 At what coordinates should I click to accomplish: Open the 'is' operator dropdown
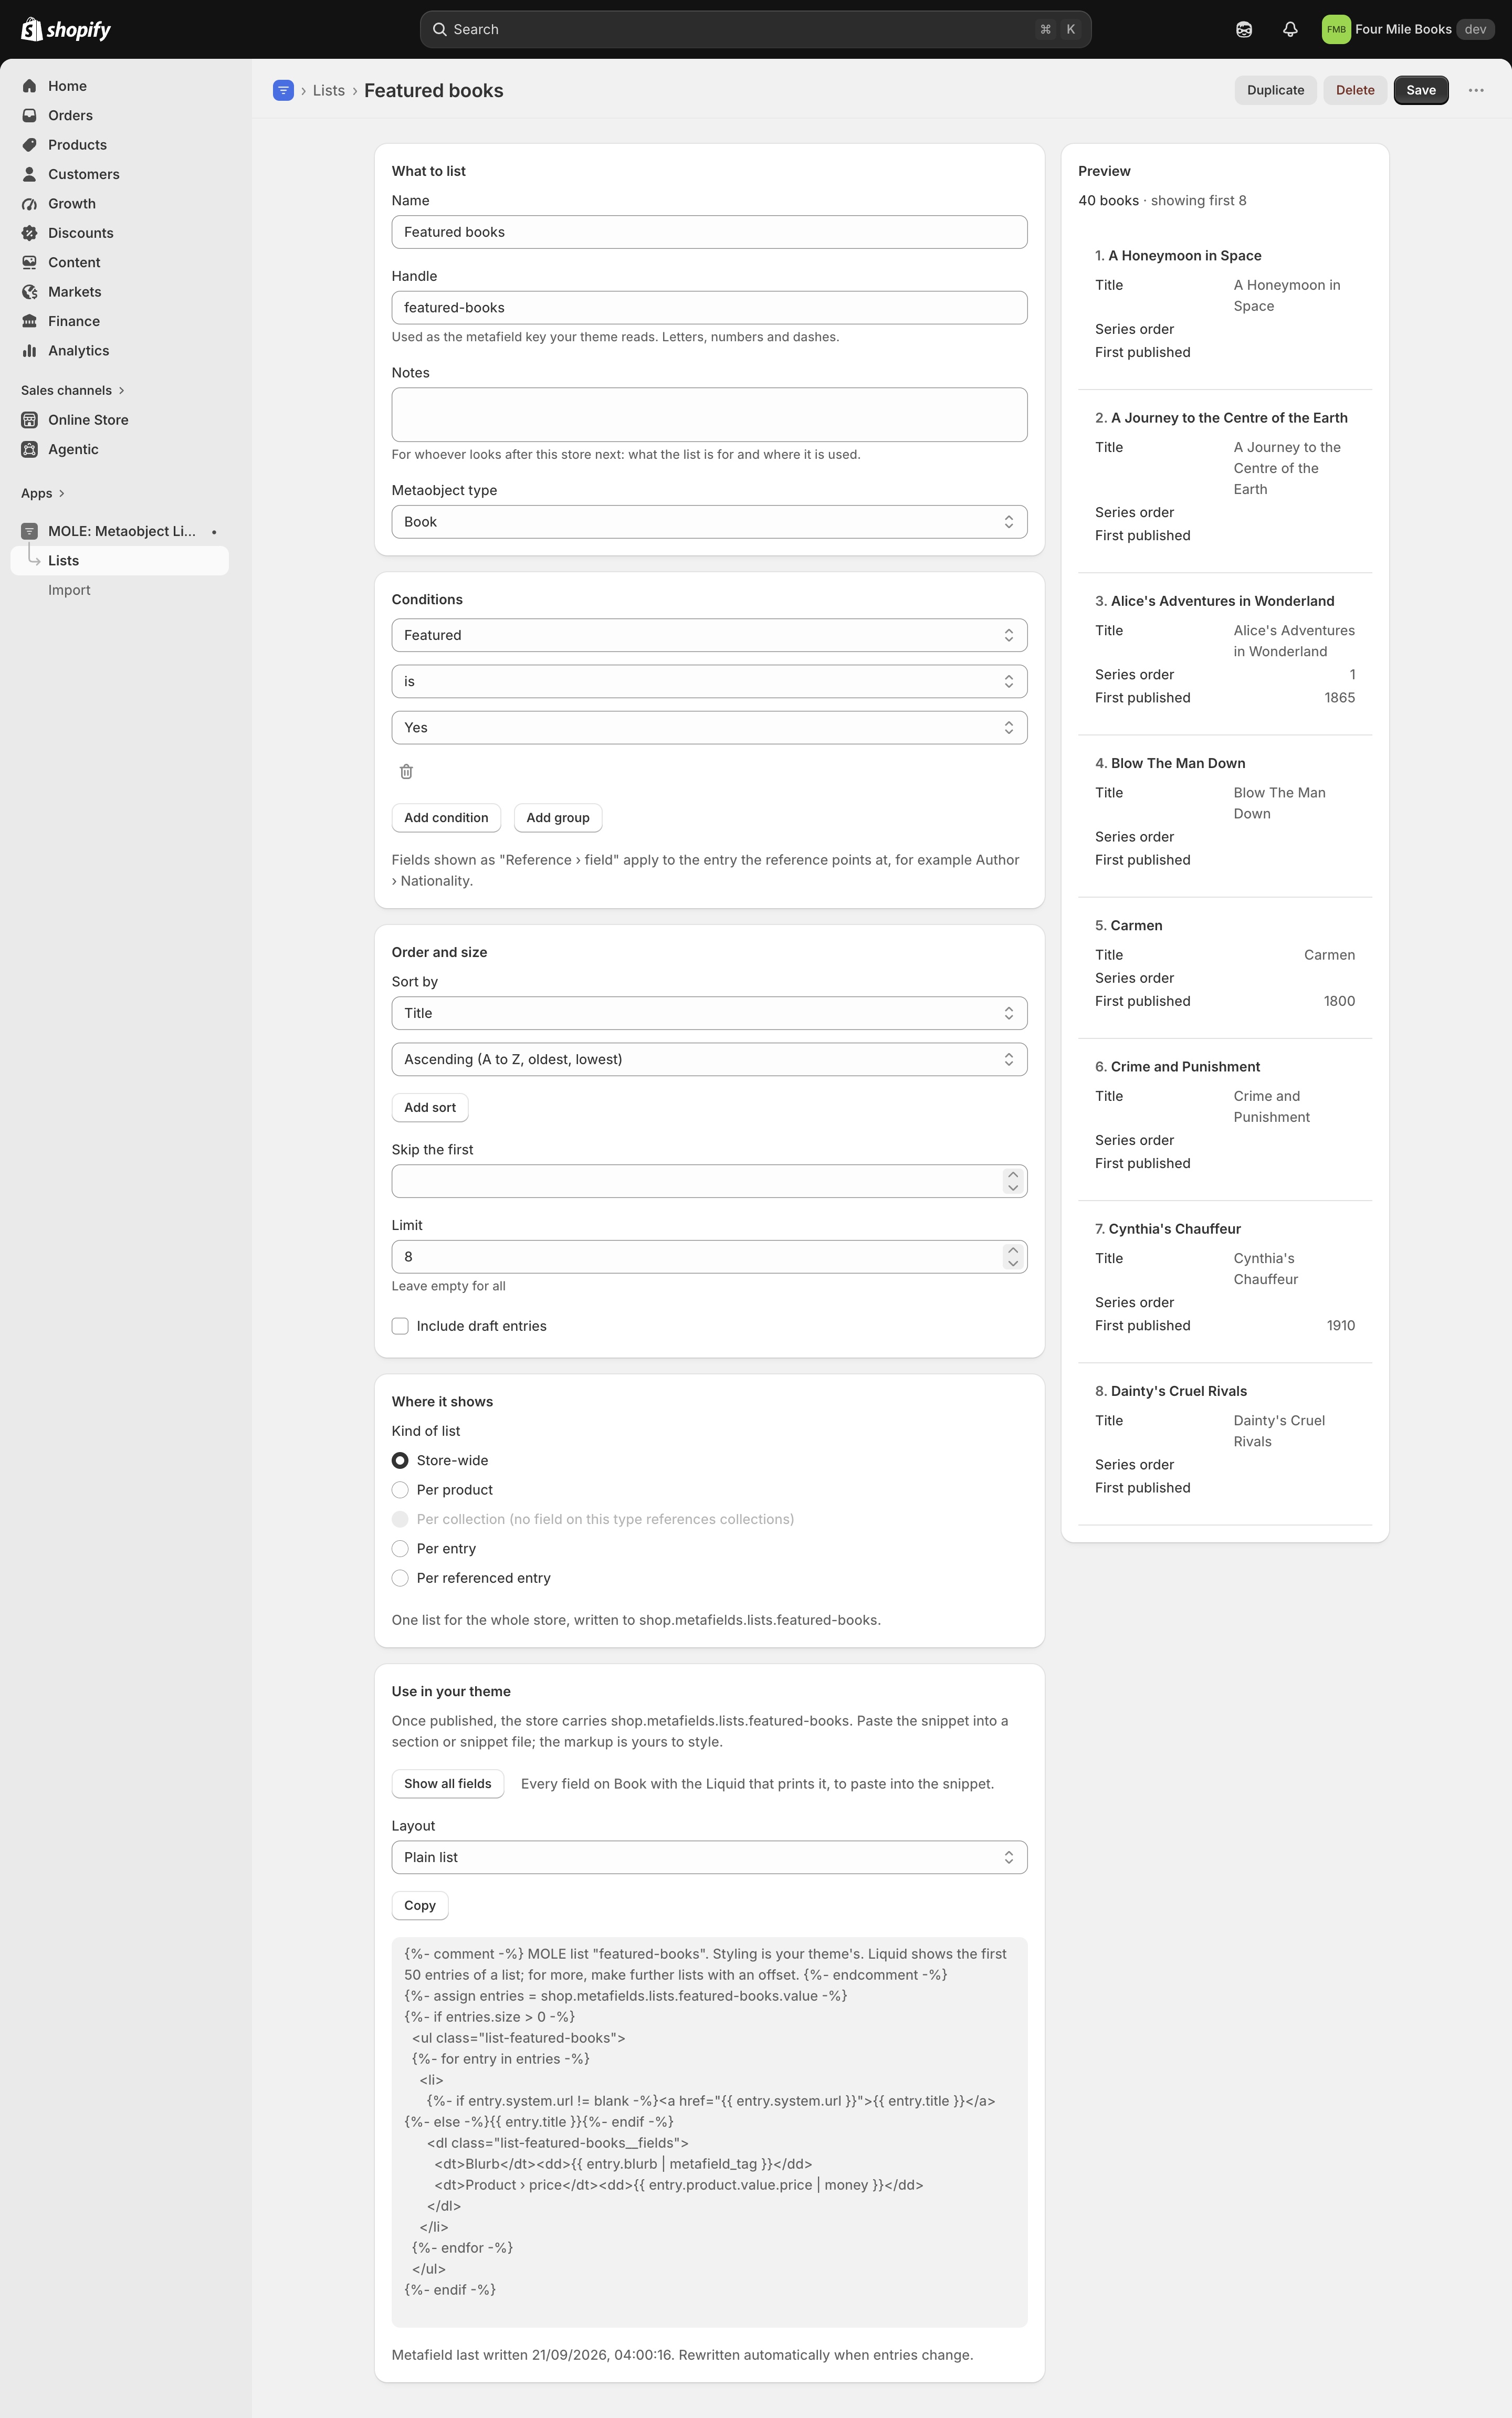[x=709, y=681]
